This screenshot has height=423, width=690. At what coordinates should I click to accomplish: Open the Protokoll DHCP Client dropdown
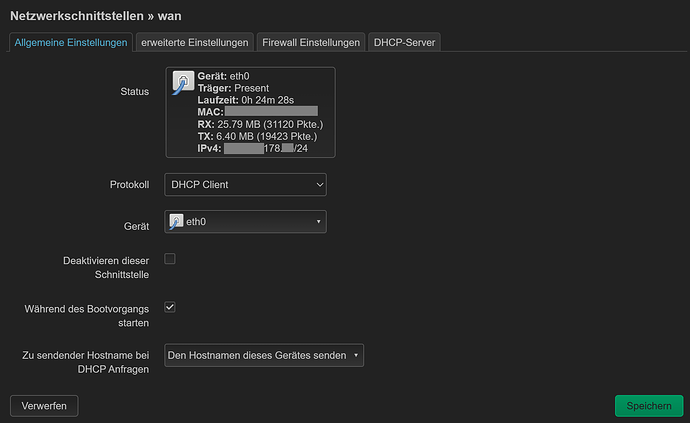[x=245, y=185]
